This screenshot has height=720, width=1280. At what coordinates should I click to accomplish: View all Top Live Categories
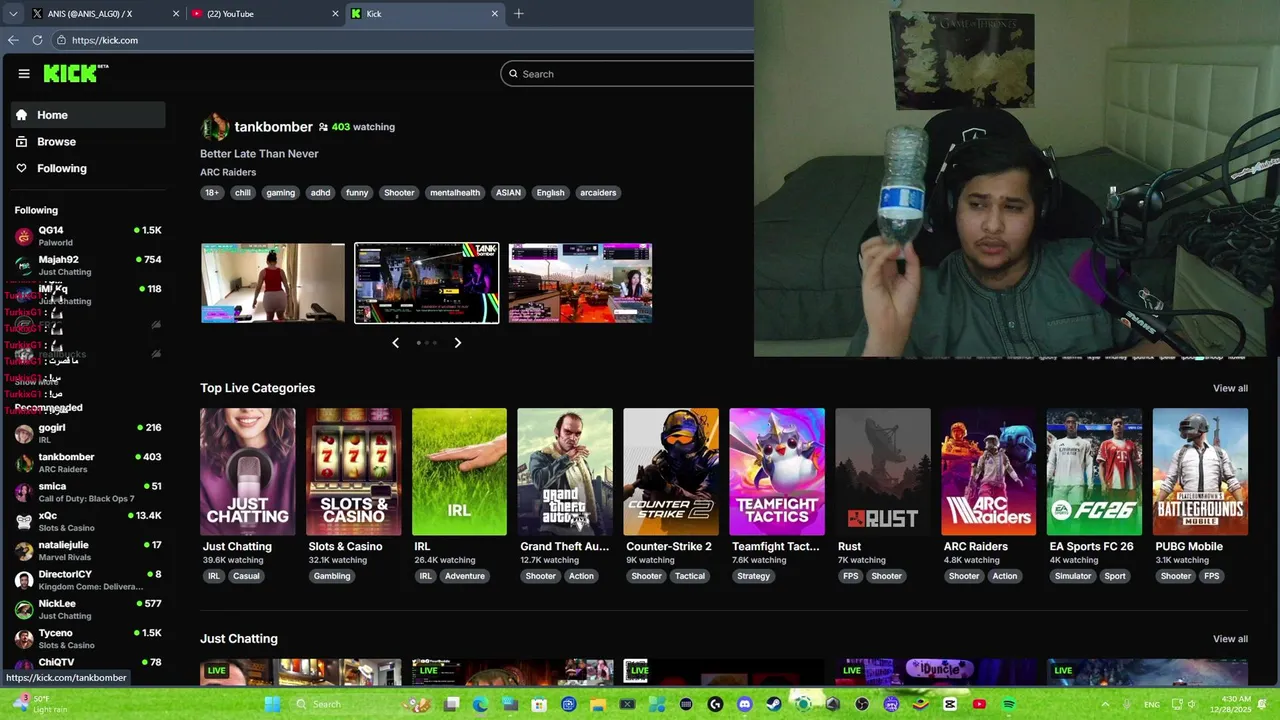point(1230,388)
